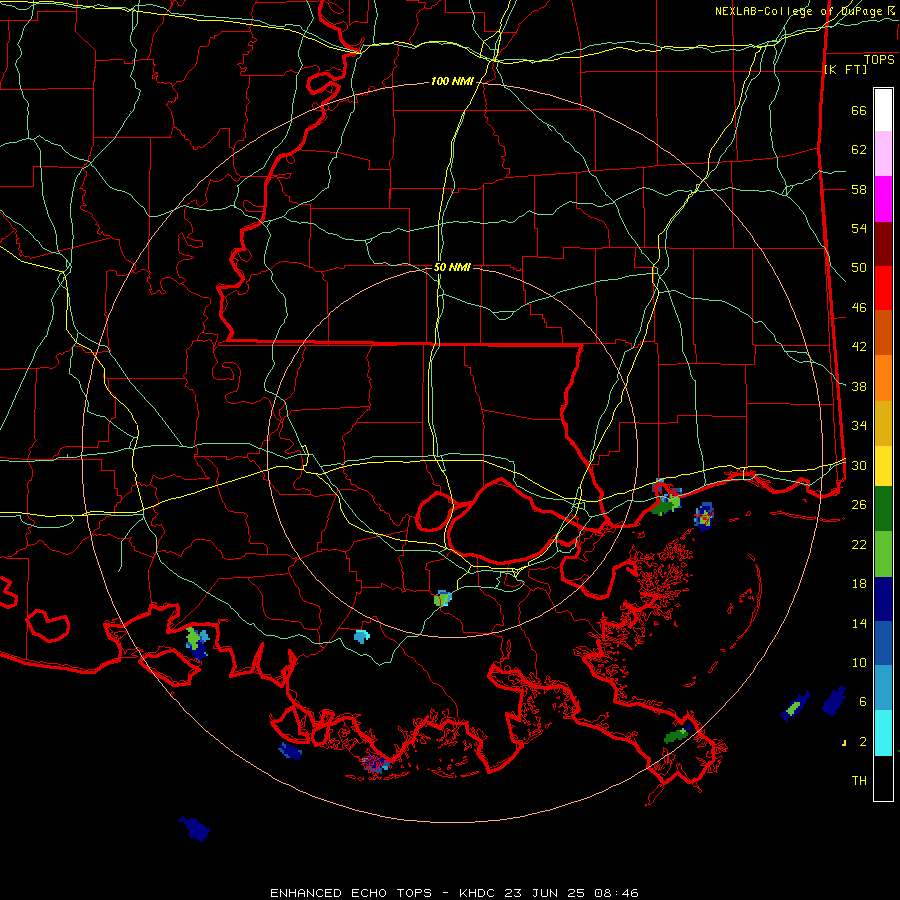Click the legend value '30'

[x=859, y=465]
